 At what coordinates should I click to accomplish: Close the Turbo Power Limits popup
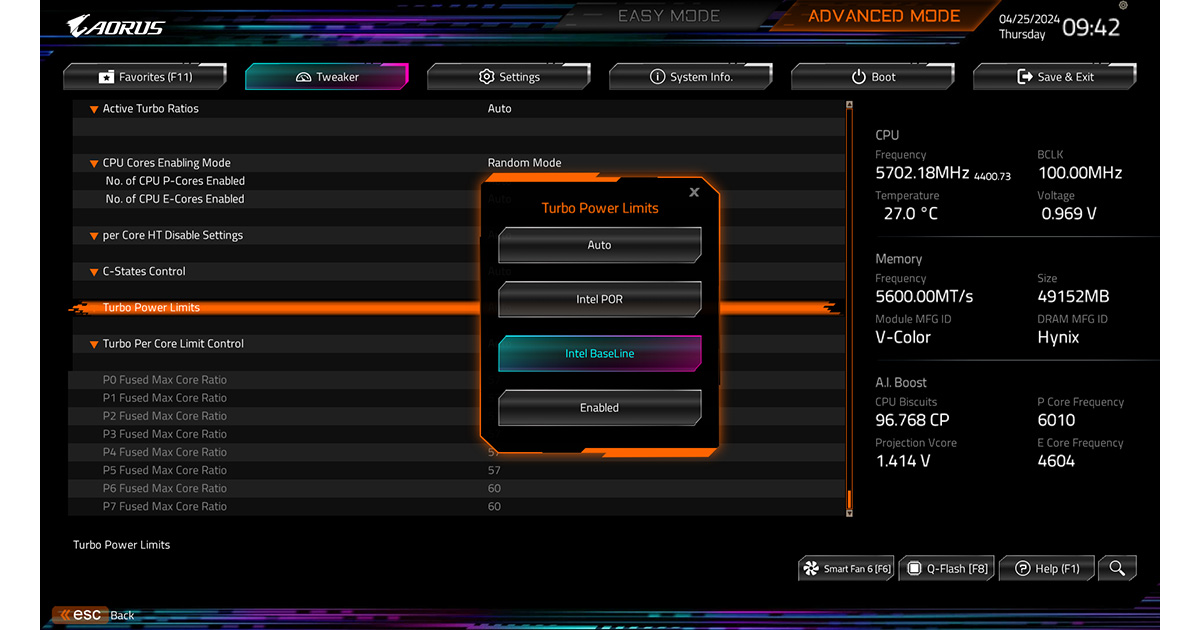(x=694, y=192)
